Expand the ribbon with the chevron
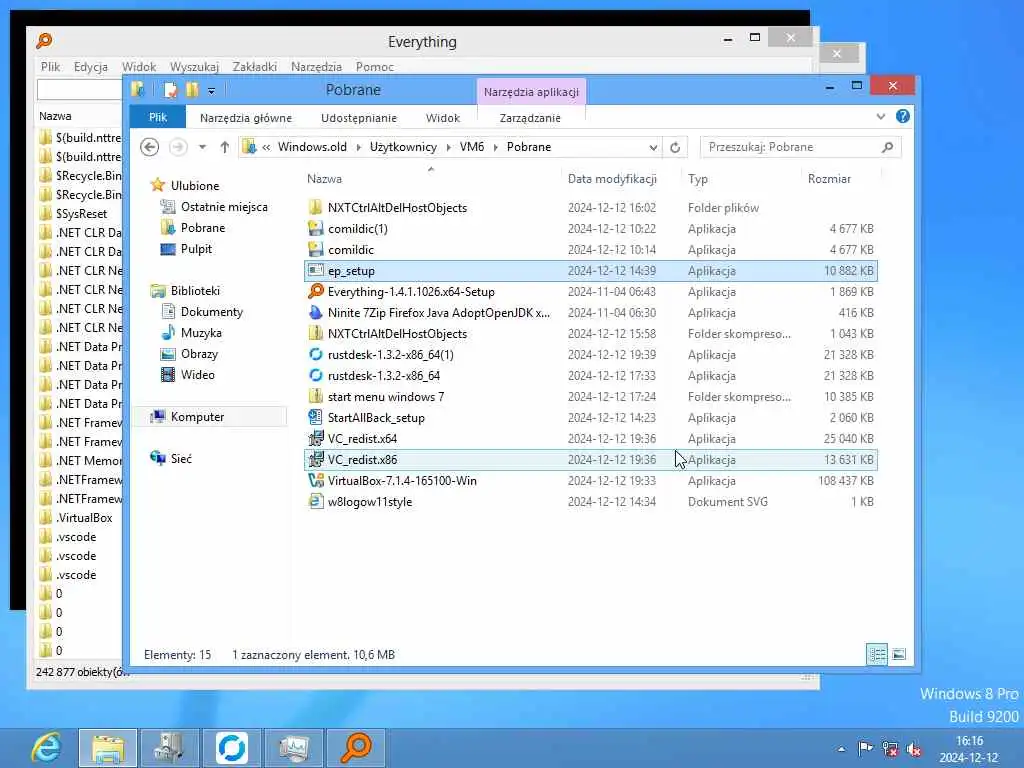This screenshot has width=1024, height=768. (x=880, y=116)
